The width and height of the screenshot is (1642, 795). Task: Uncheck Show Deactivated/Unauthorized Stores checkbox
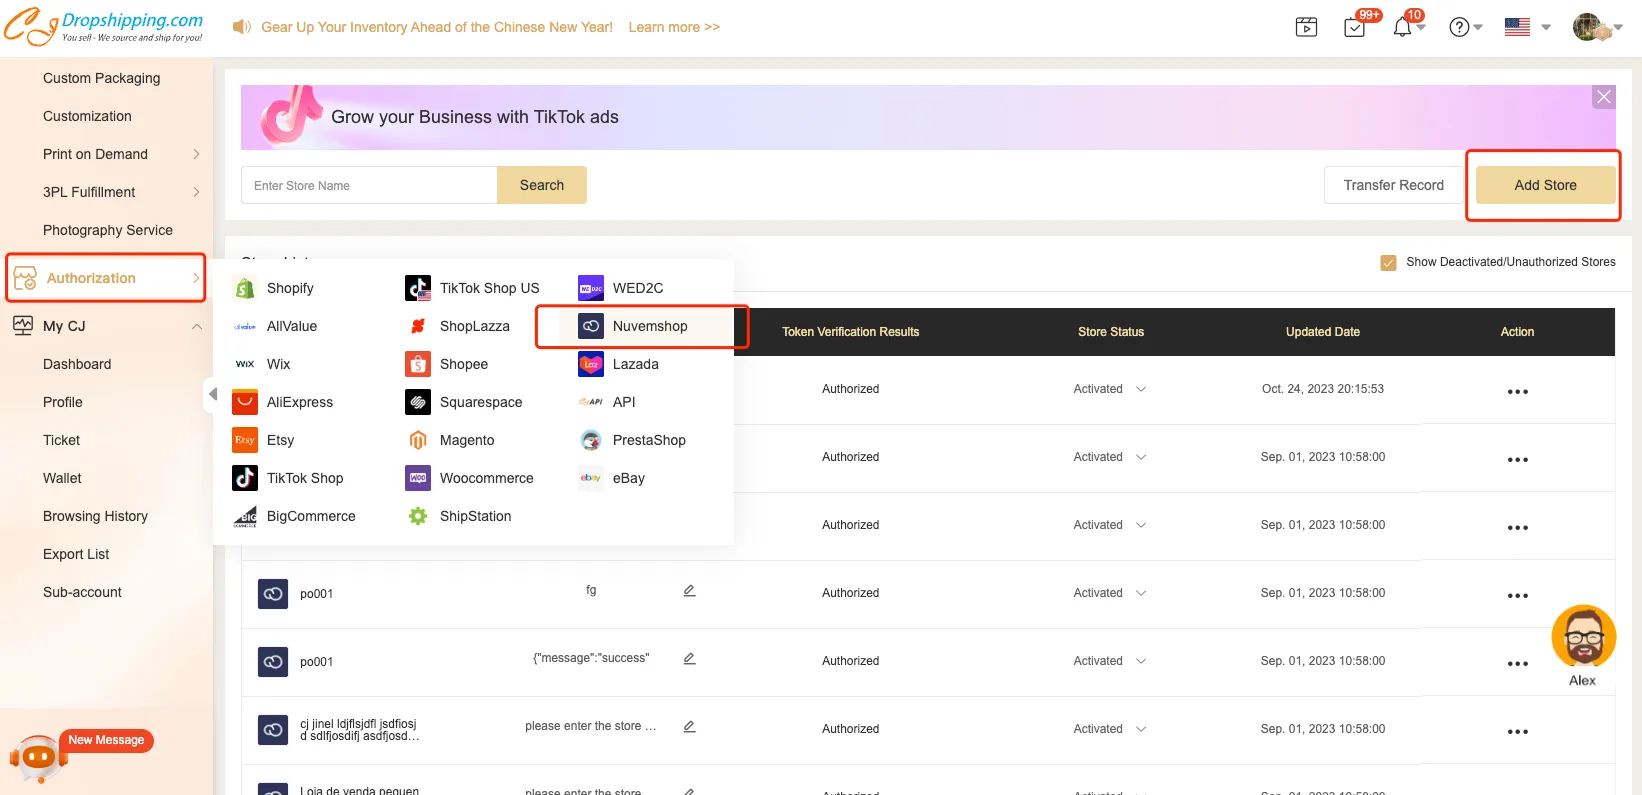1388,263
